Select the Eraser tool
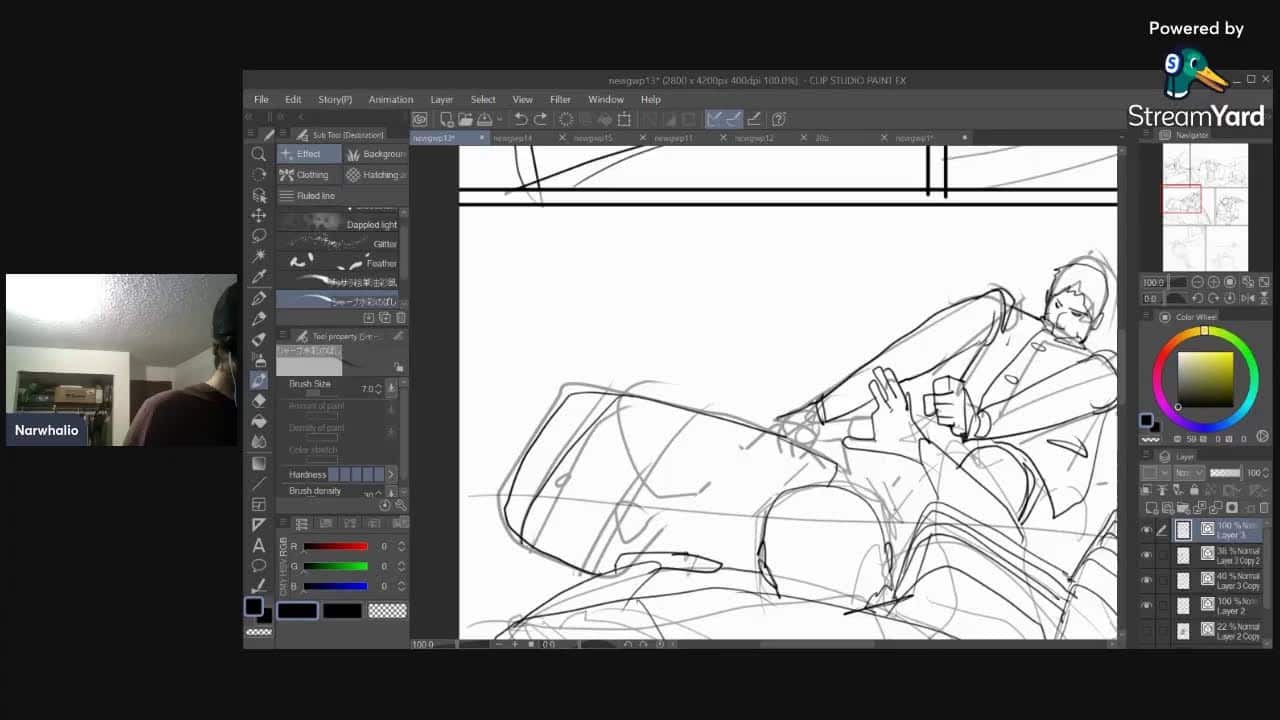The image size is (1280, 720). point(259,400)
